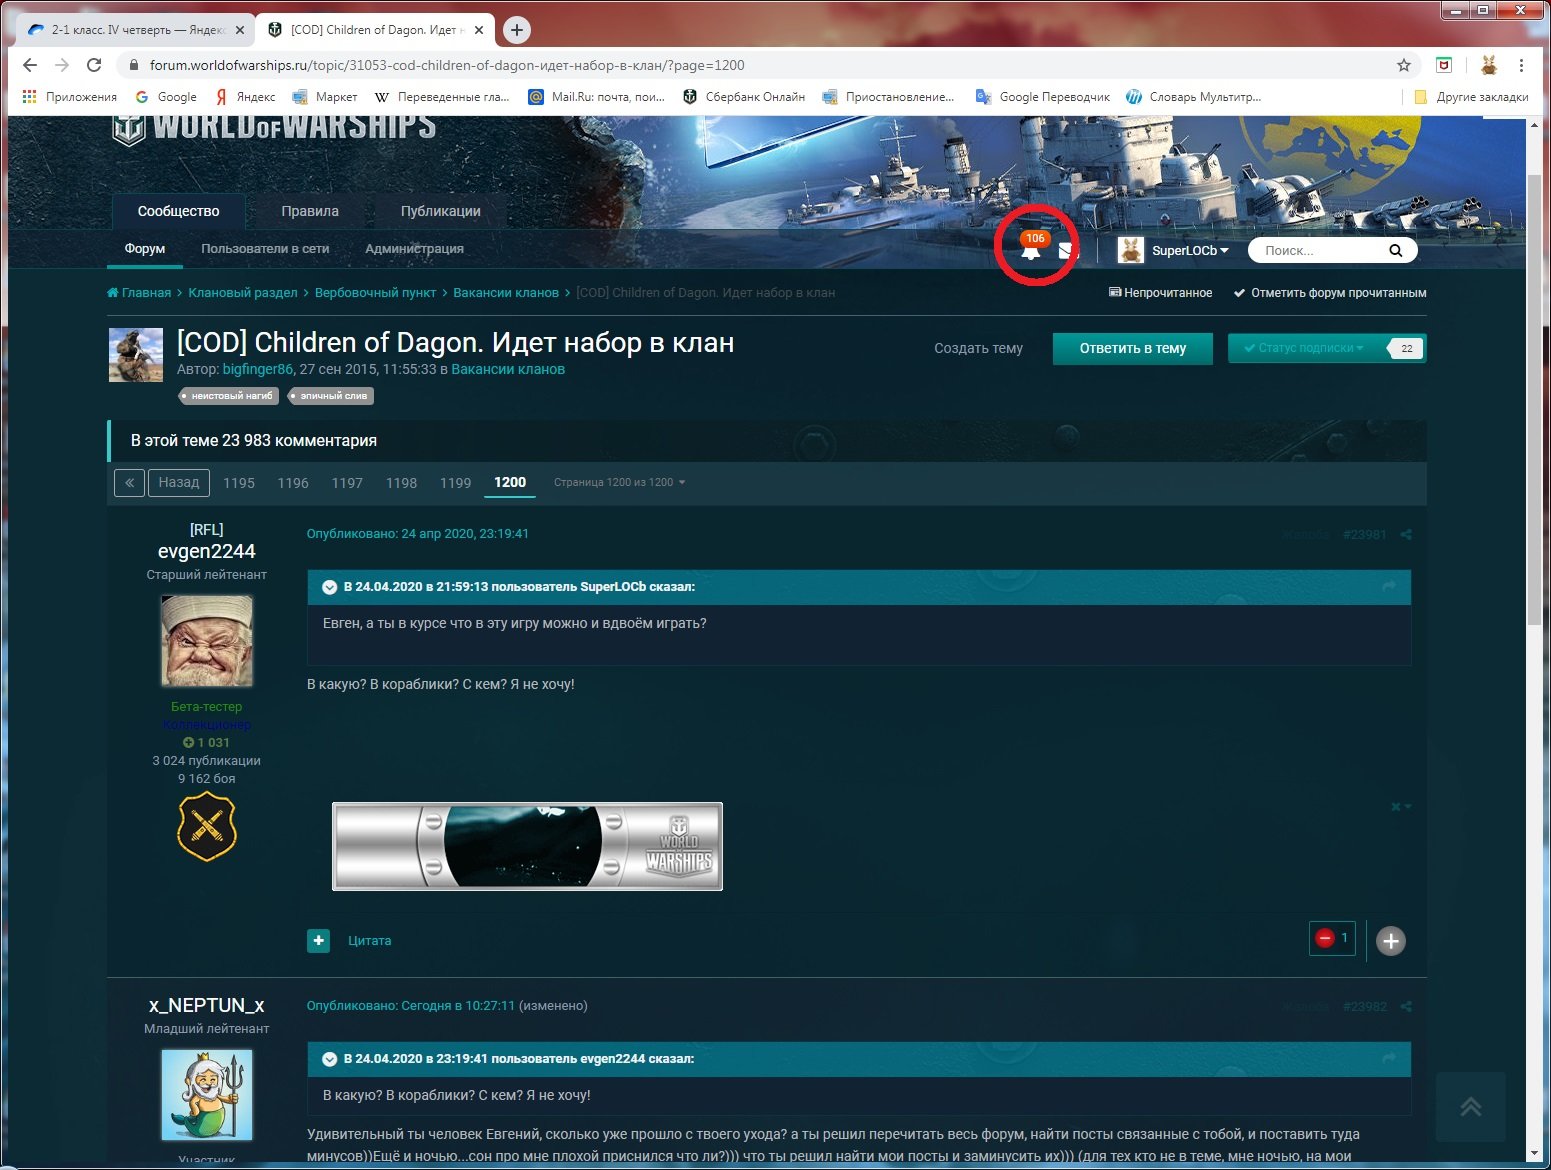Open Приложения apps shortcut
The width and height of the screenshot is (1551, 1170).
pyautogui.click(x=69, y=97)
